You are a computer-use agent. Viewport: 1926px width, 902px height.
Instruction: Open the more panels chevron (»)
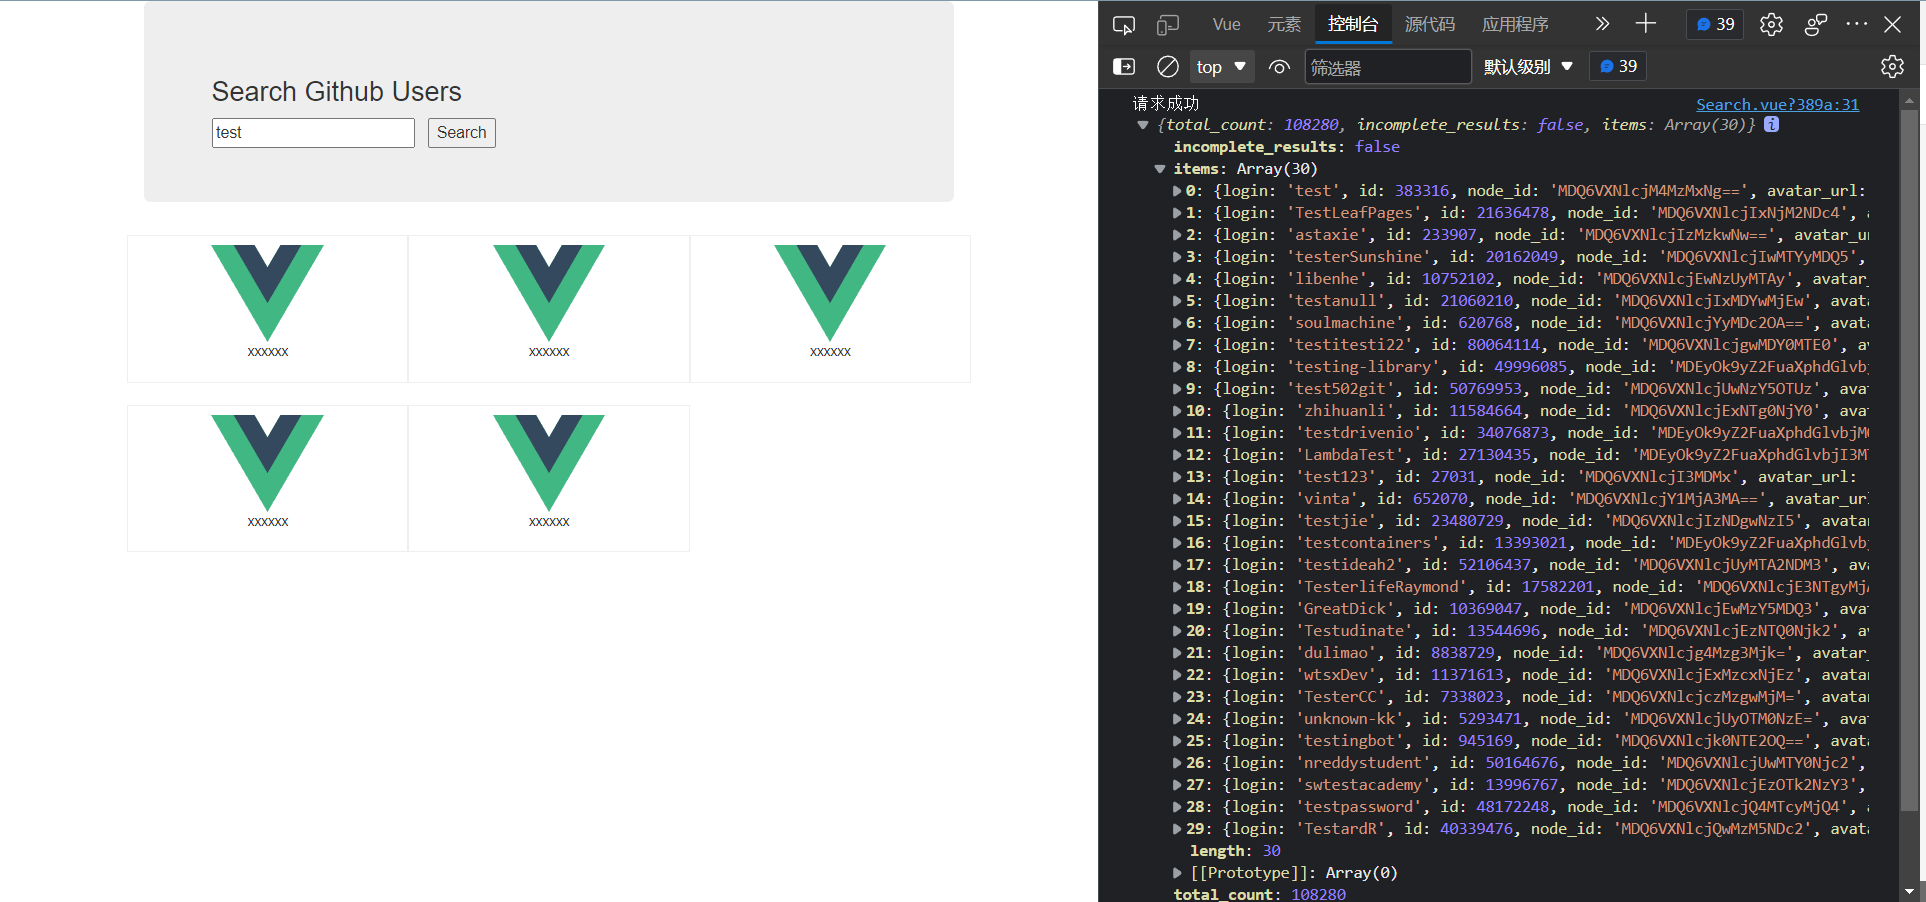1601,24
